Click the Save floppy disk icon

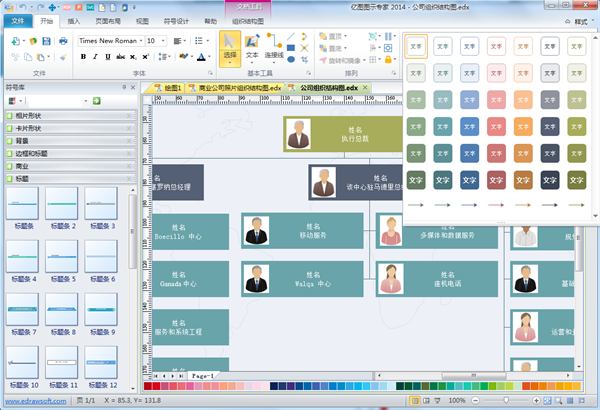(x=46, y=41)
